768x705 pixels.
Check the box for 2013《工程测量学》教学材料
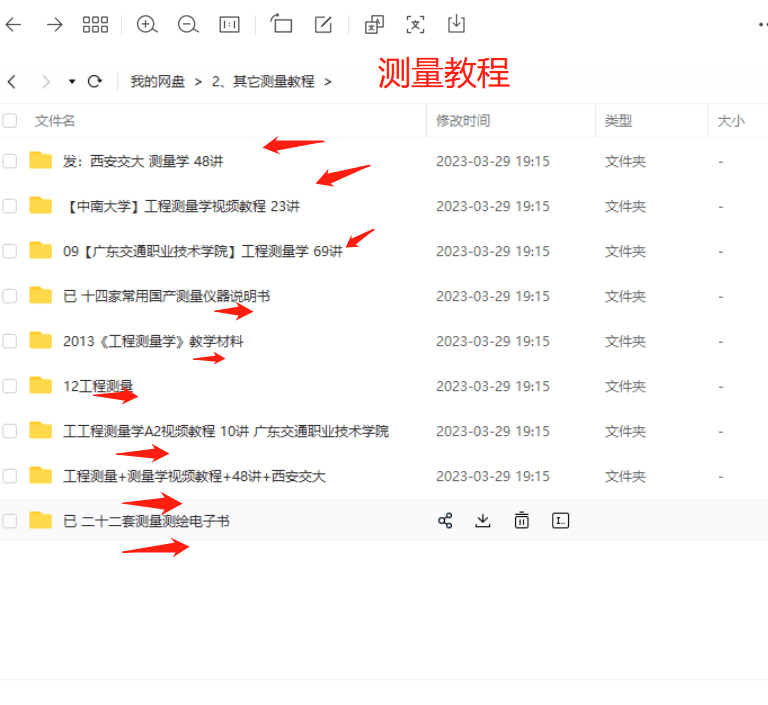(x=9, y=341)
